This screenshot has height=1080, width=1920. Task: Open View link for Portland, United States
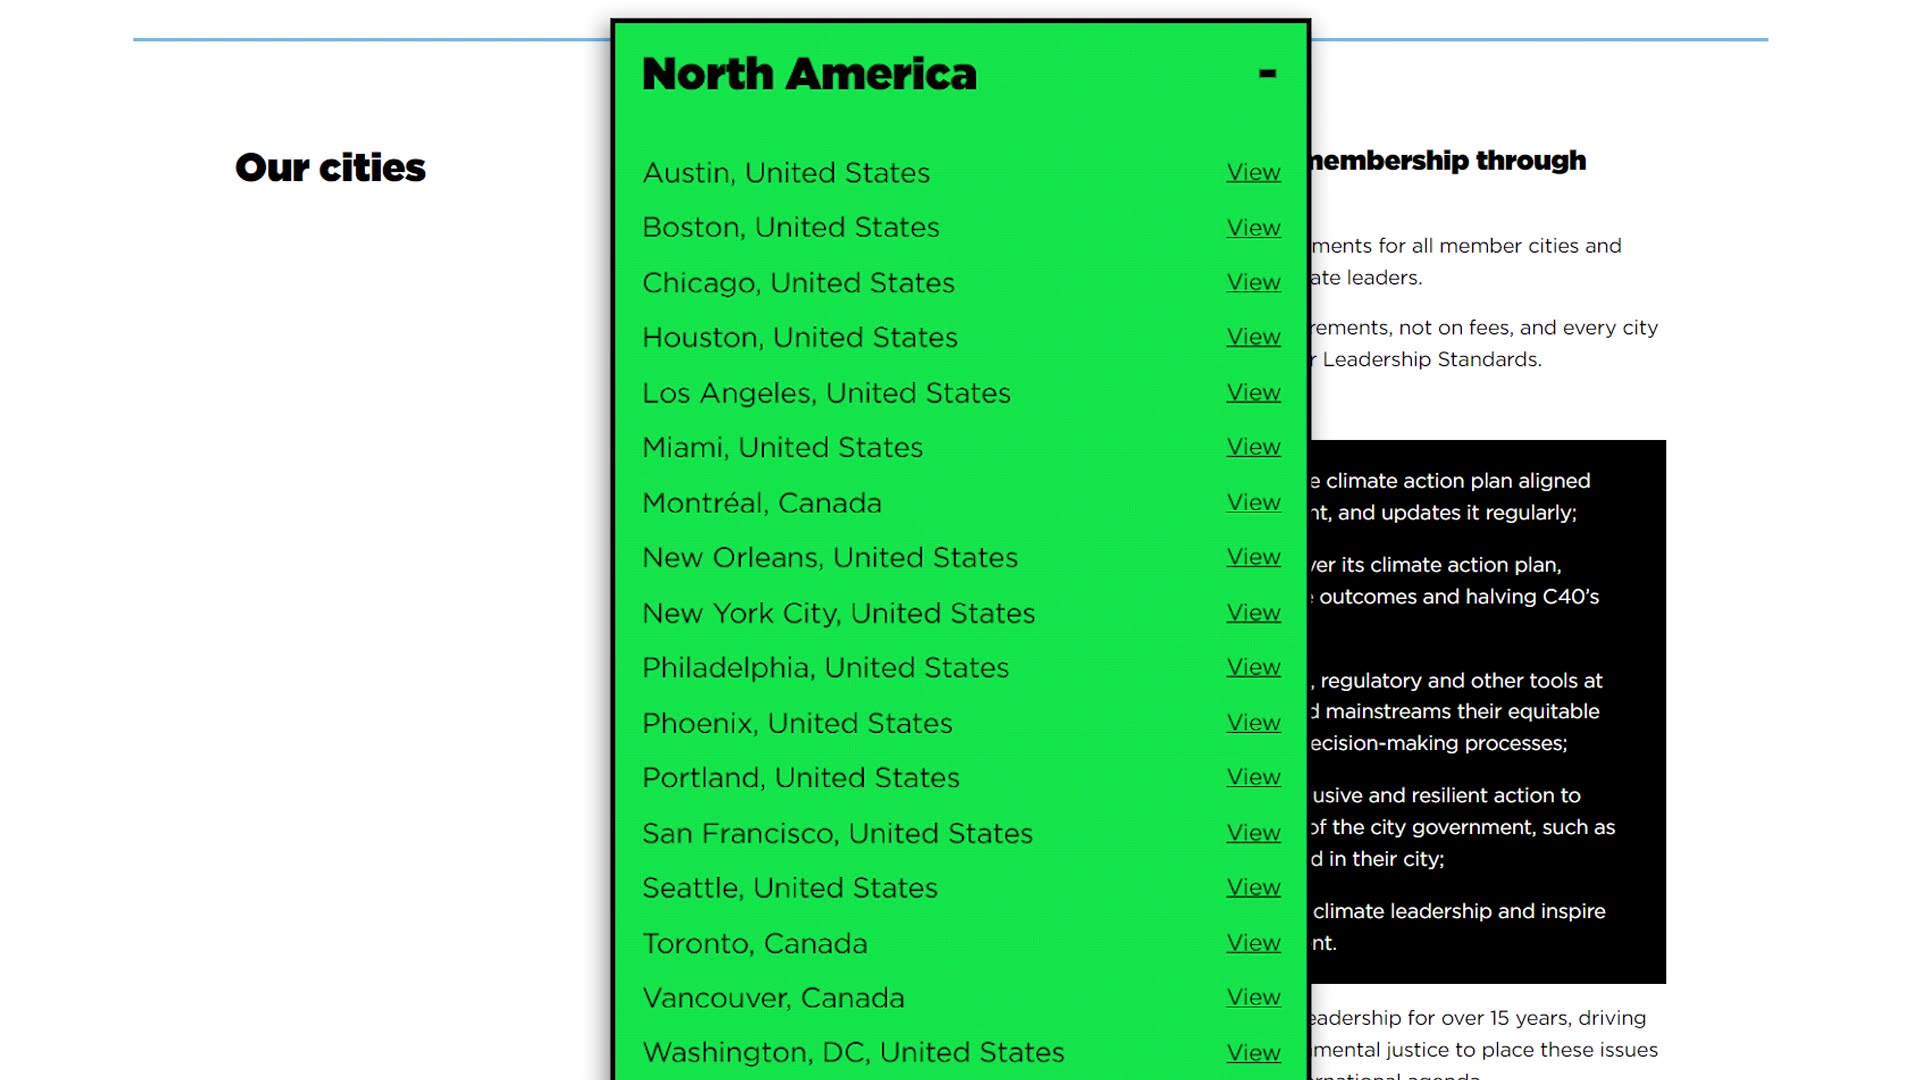point(1253,777)
